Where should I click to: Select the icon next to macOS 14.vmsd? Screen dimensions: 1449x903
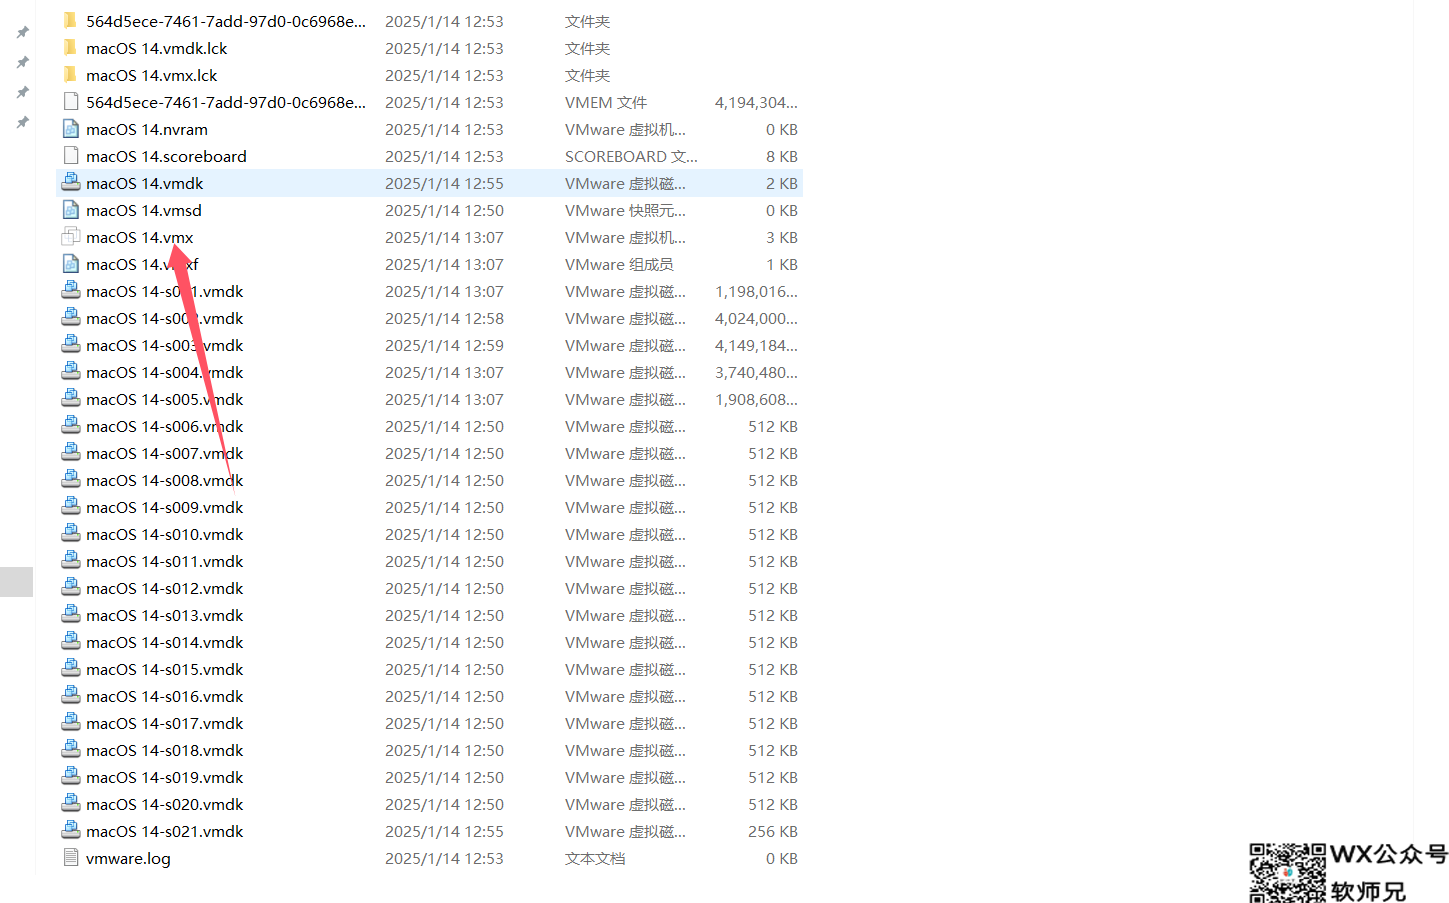(x=70, y=210)
